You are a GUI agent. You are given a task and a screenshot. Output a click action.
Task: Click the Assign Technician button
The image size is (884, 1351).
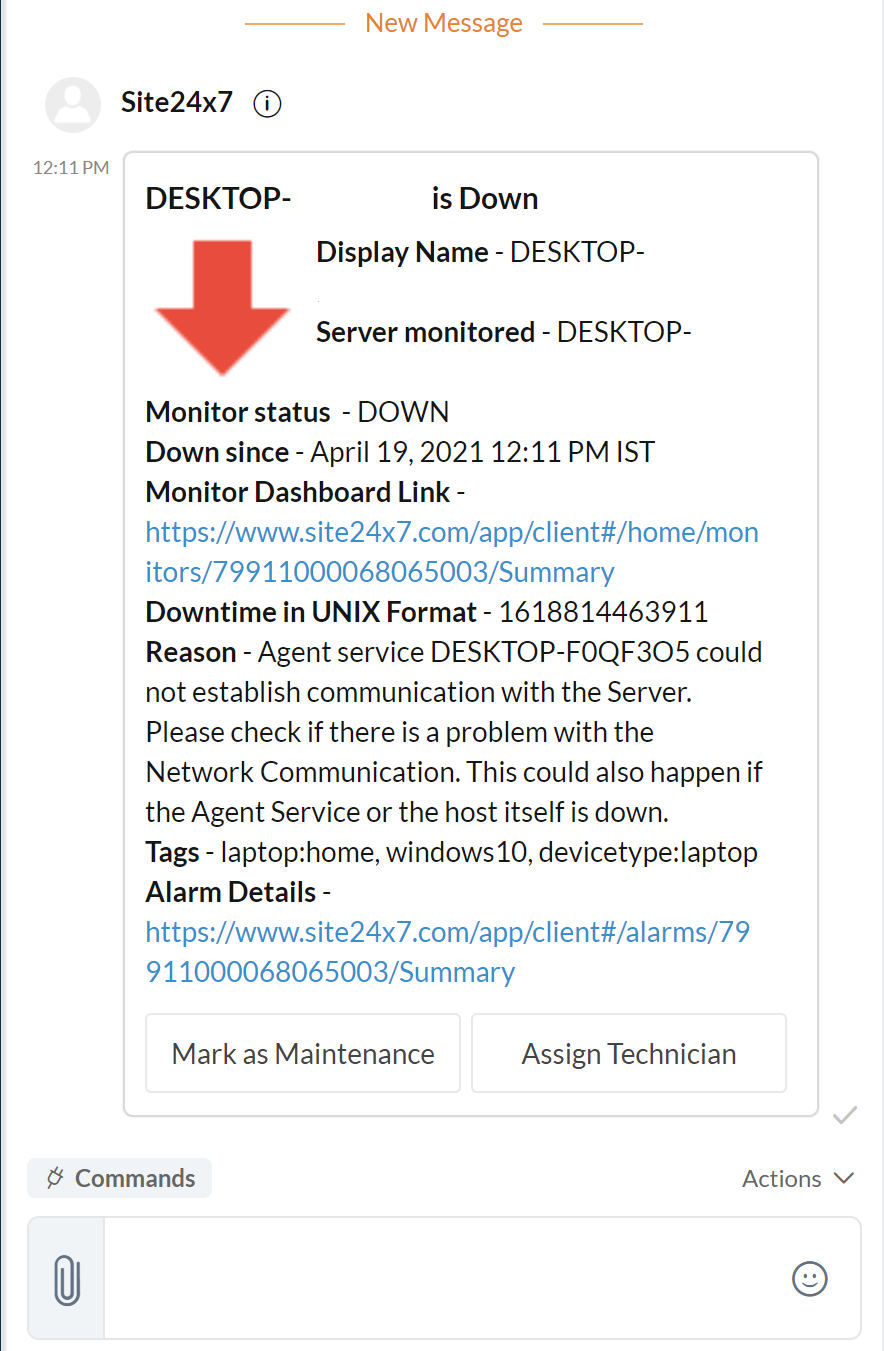628,1053
